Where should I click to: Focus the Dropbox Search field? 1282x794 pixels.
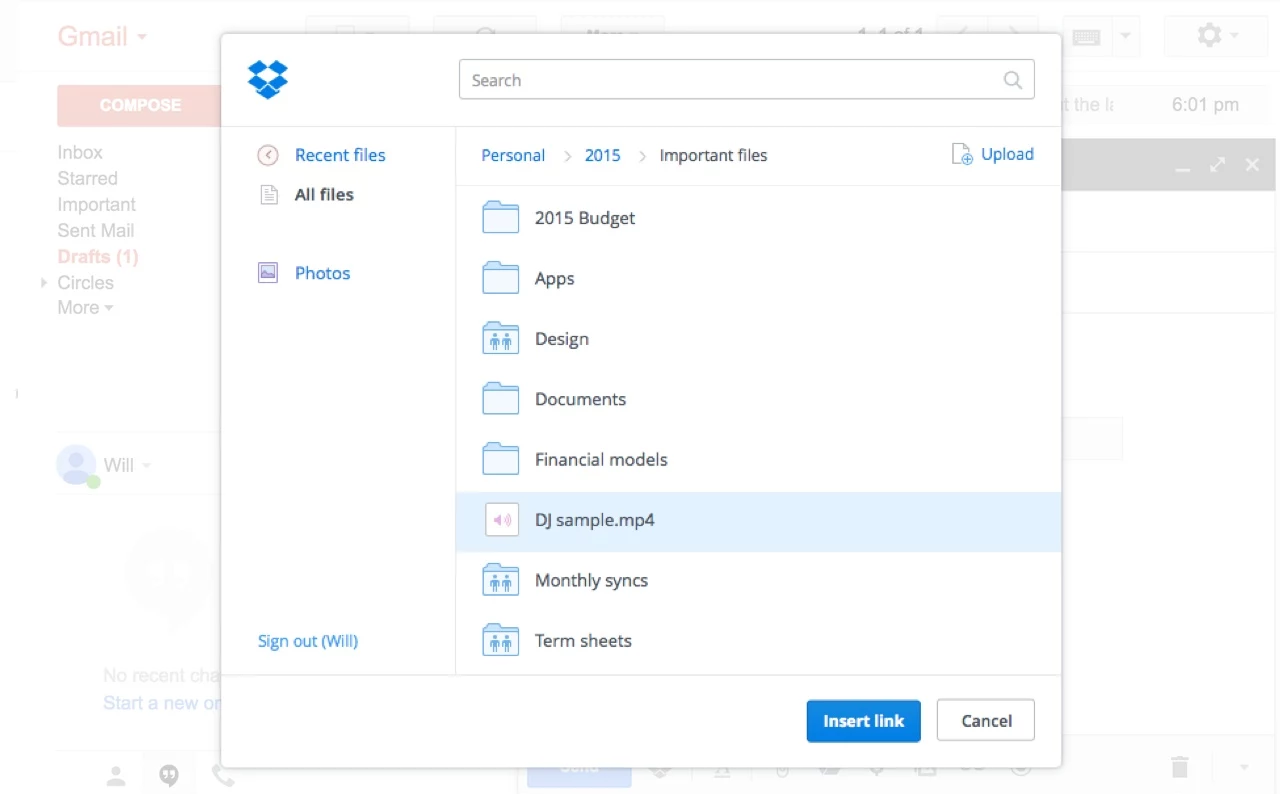pos(746,80)
